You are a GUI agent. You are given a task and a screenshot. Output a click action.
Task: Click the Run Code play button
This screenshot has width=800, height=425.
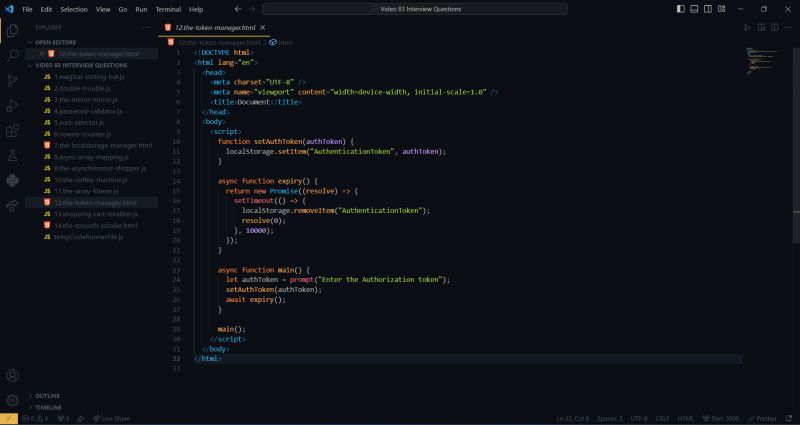[x=746, y=27]
